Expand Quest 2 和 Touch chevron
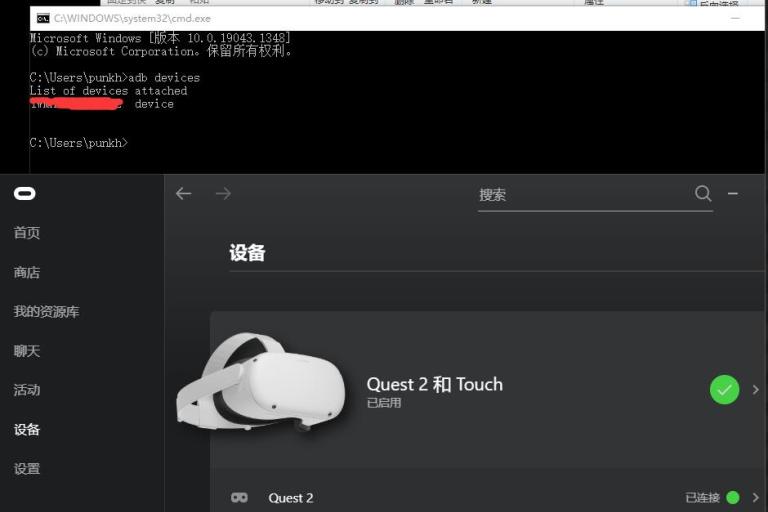The image size is (768, 512). pyautogui.click(x=755, y=390)
